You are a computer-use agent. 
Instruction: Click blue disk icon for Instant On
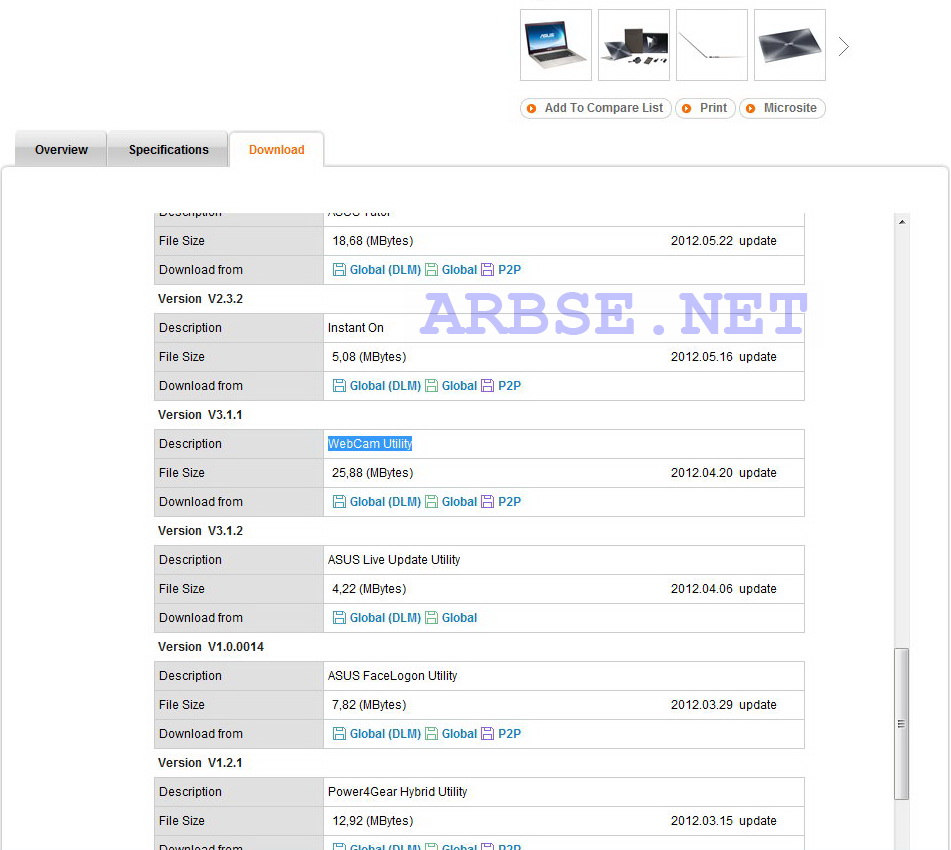point(340,386)
